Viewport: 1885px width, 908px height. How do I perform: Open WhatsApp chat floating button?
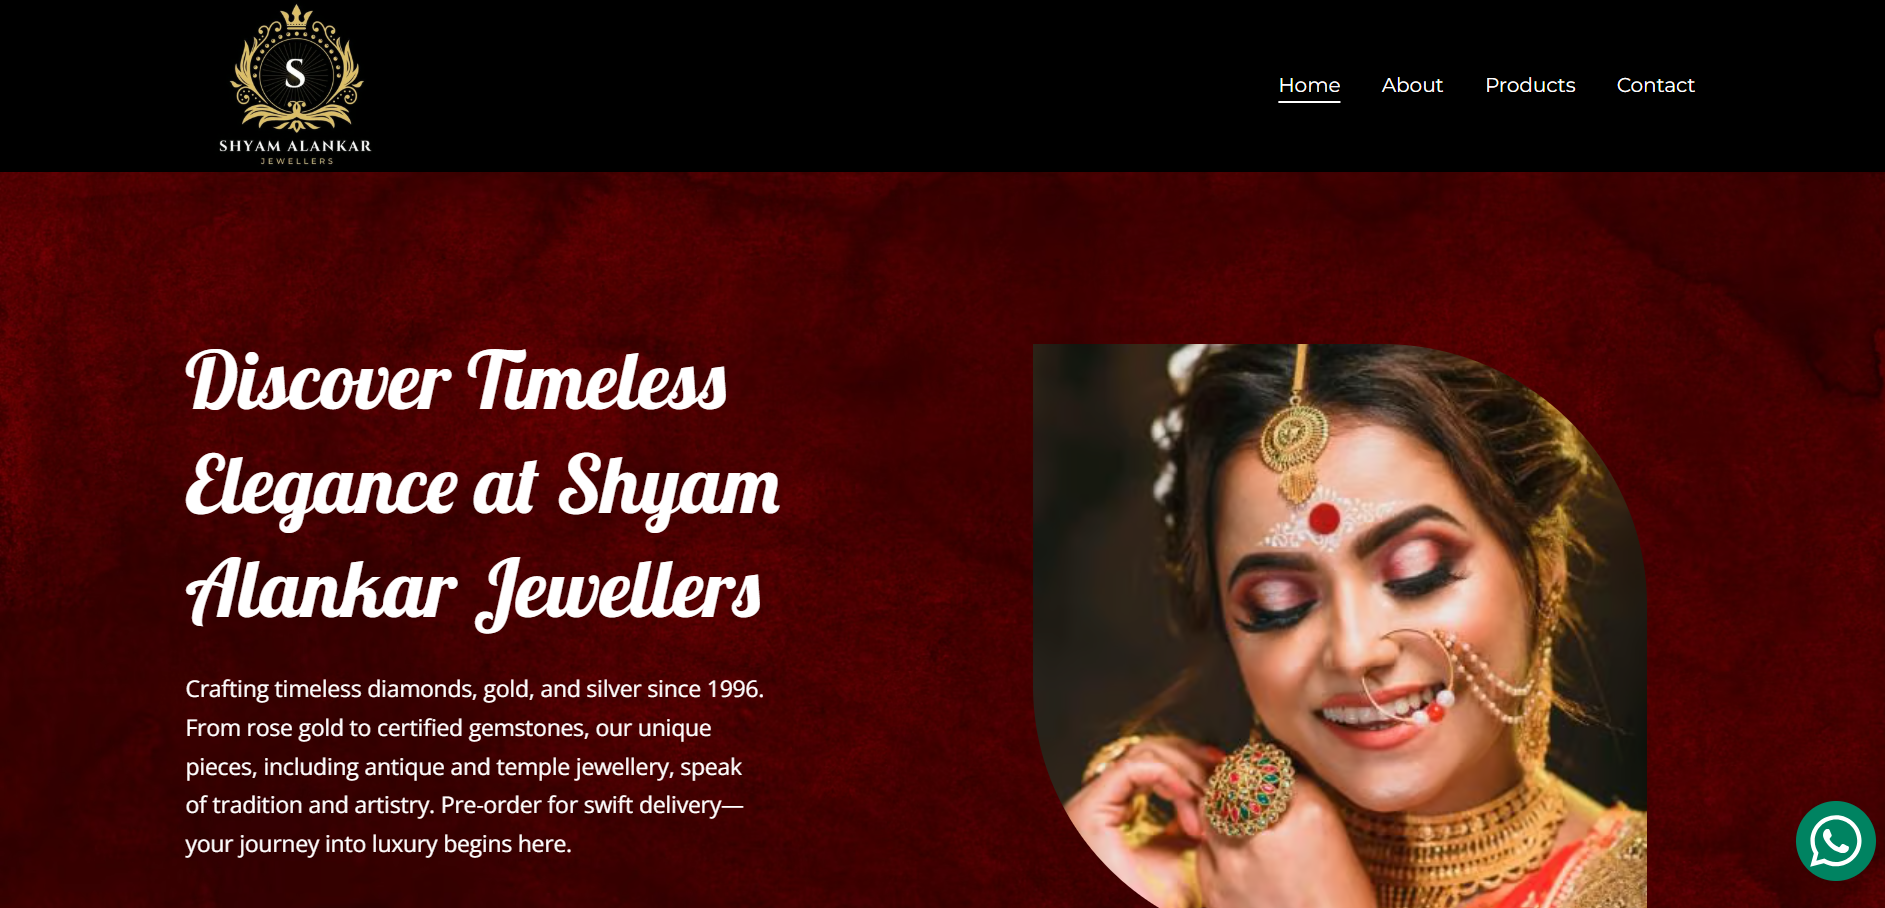click(1835, 841)
